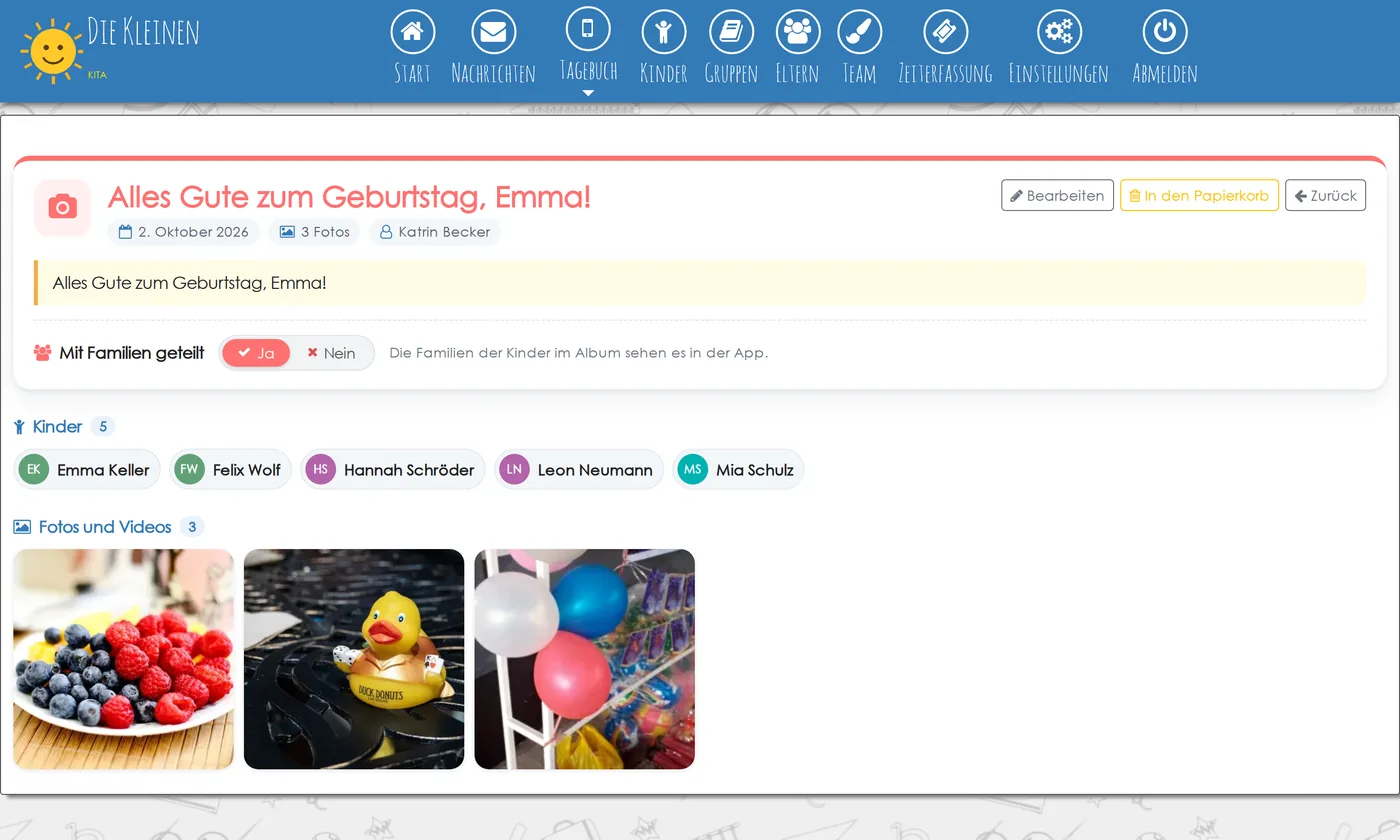1400x840 pixels.
Task: Click the HS avatar of Hannah Schröder
Action: [320, 469]
